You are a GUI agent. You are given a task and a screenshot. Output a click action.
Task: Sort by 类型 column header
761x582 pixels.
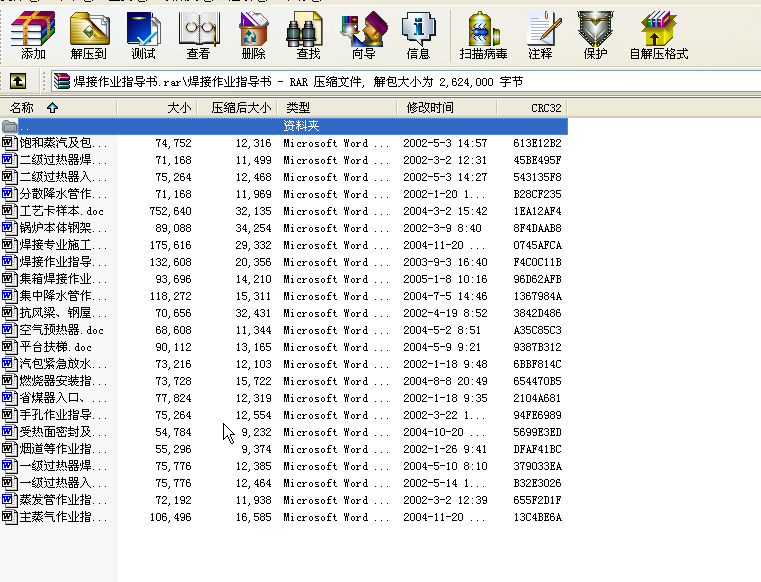337,108
